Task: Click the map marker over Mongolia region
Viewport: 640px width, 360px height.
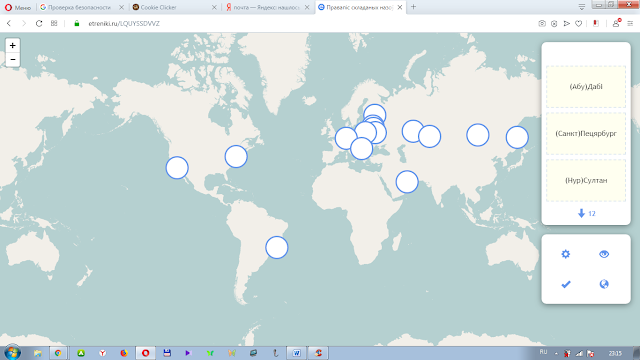Action: (478, 135)
